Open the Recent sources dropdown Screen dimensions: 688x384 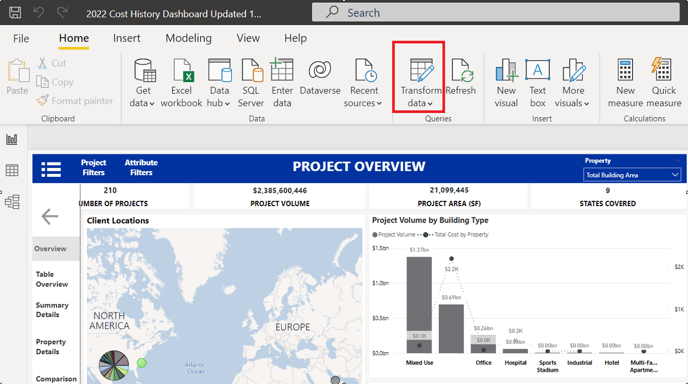click(363, 83)
